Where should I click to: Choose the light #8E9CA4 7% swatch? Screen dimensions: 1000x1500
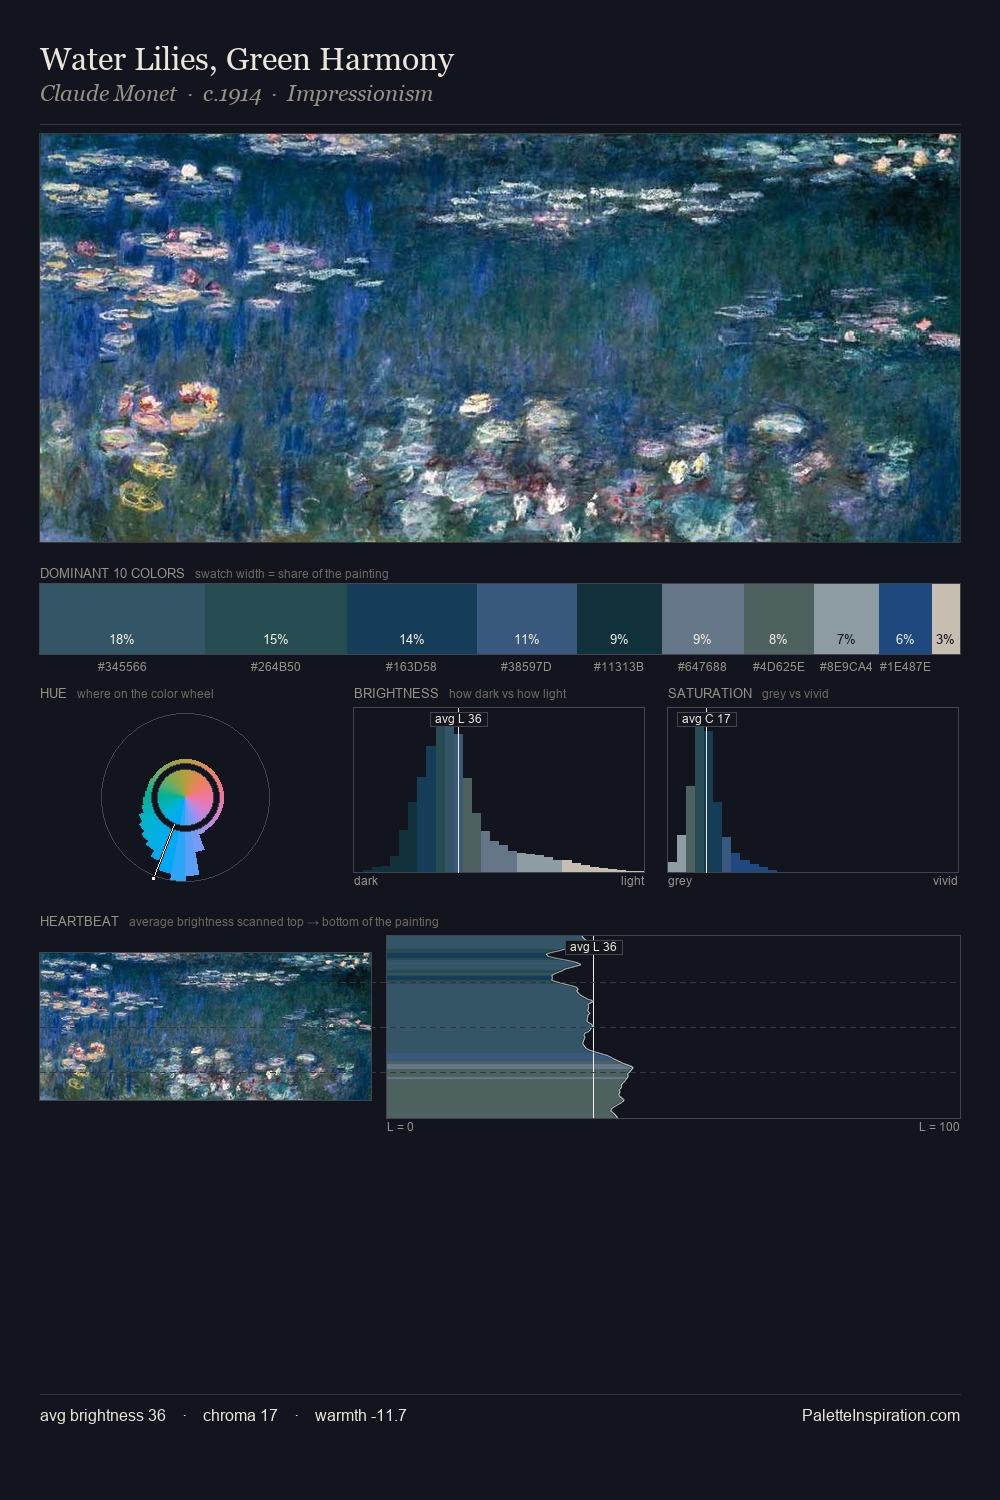(846, 619)
